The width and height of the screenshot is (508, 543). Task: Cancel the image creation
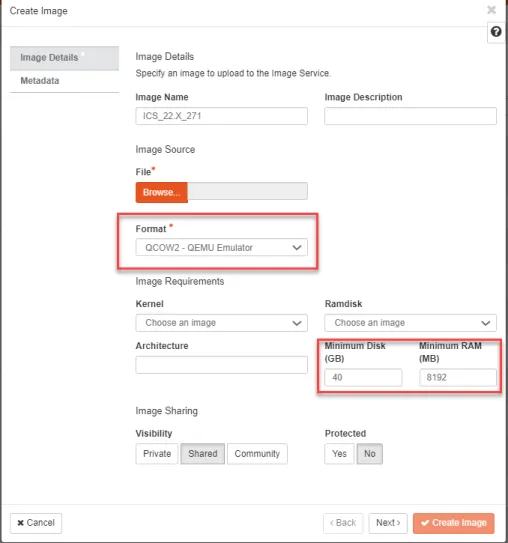click(x=36, y=523)
